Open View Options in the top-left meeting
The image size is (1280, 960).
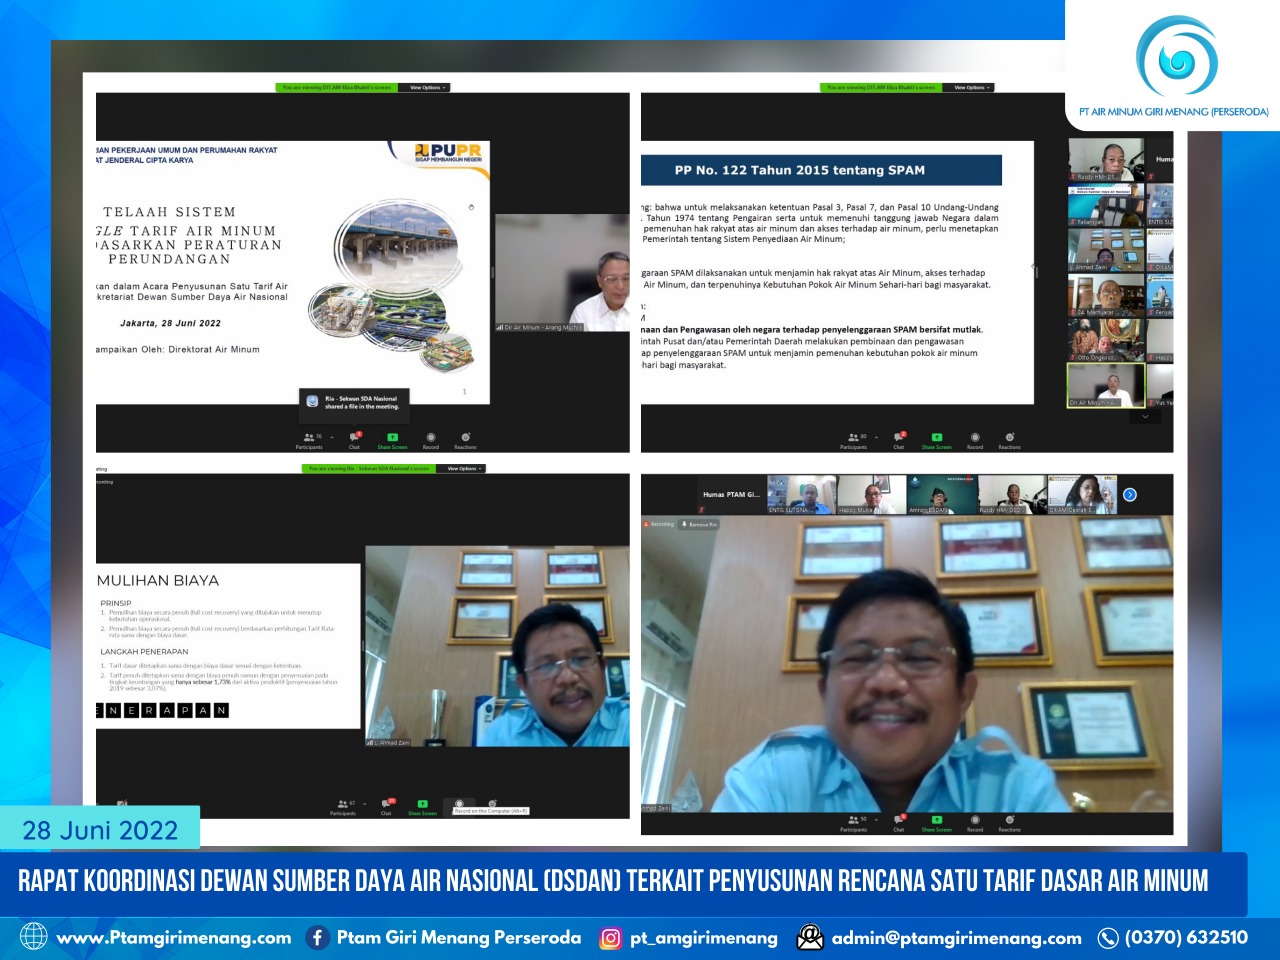point(424,87)
